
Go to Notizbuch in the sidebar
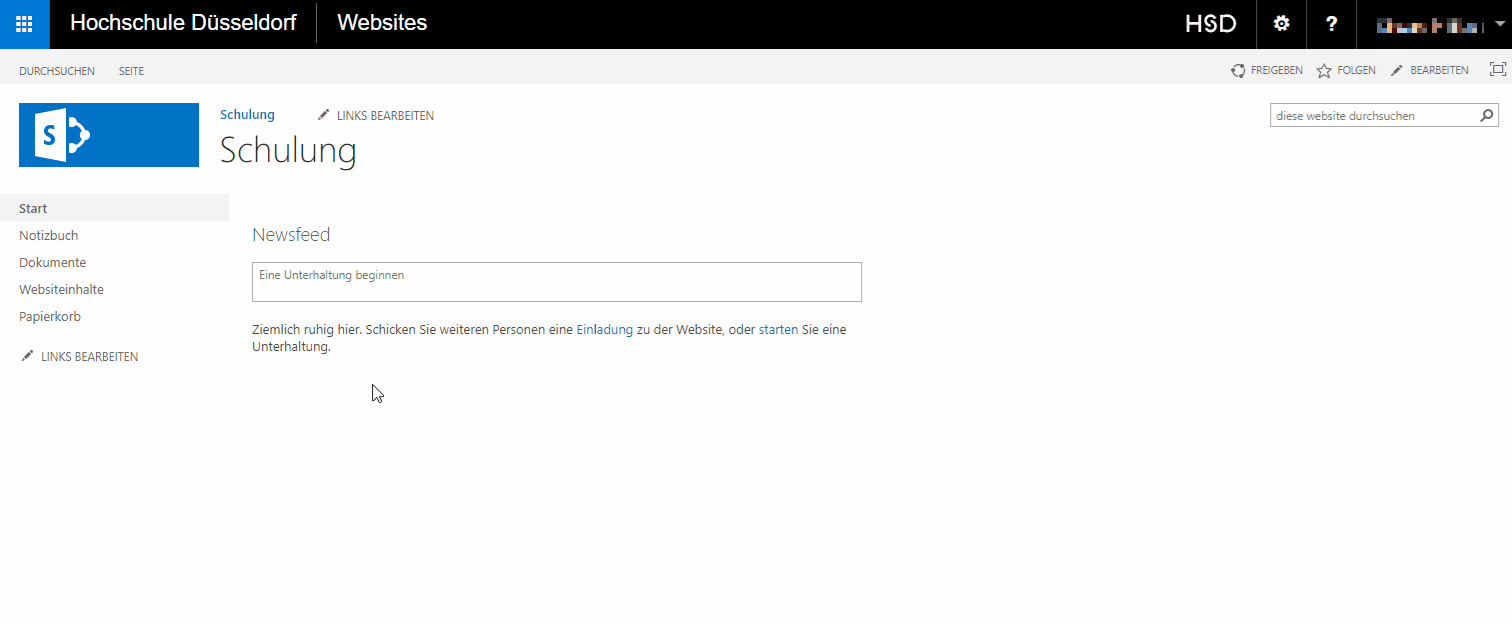[x=49, y=236]
